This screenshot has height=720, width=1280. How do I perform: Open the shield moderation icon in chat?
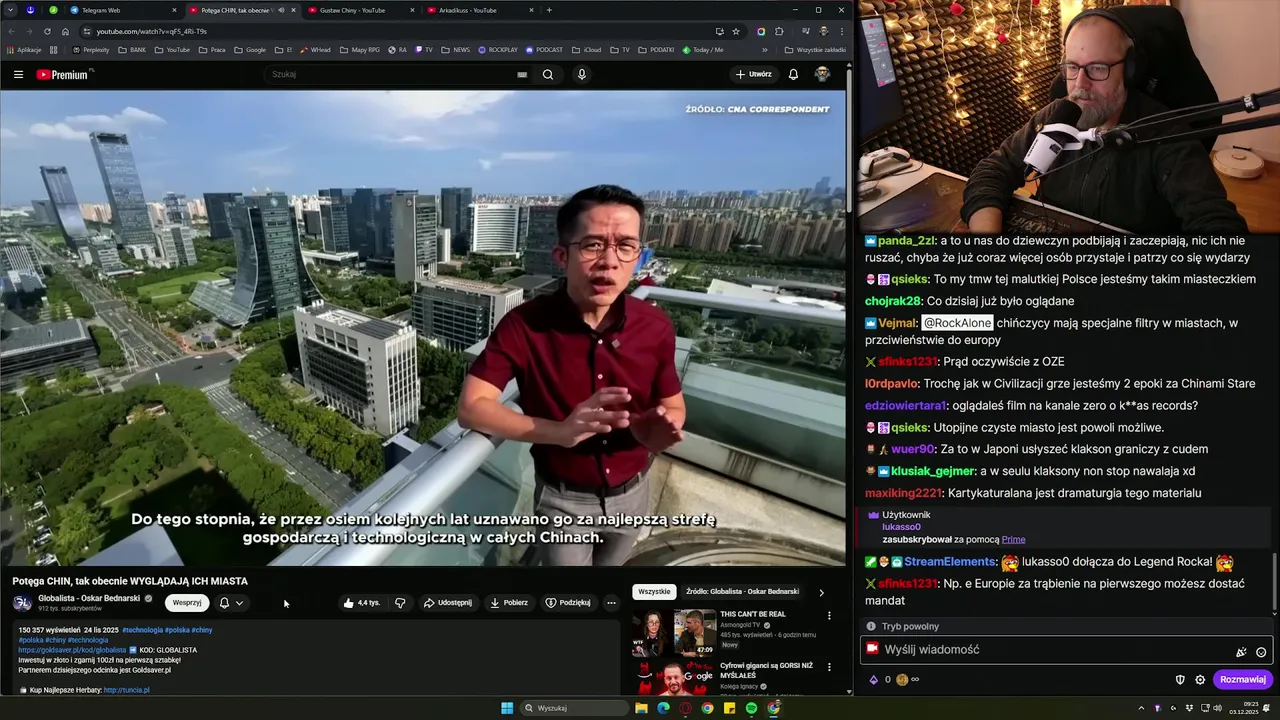click(x=1180, y=680)
